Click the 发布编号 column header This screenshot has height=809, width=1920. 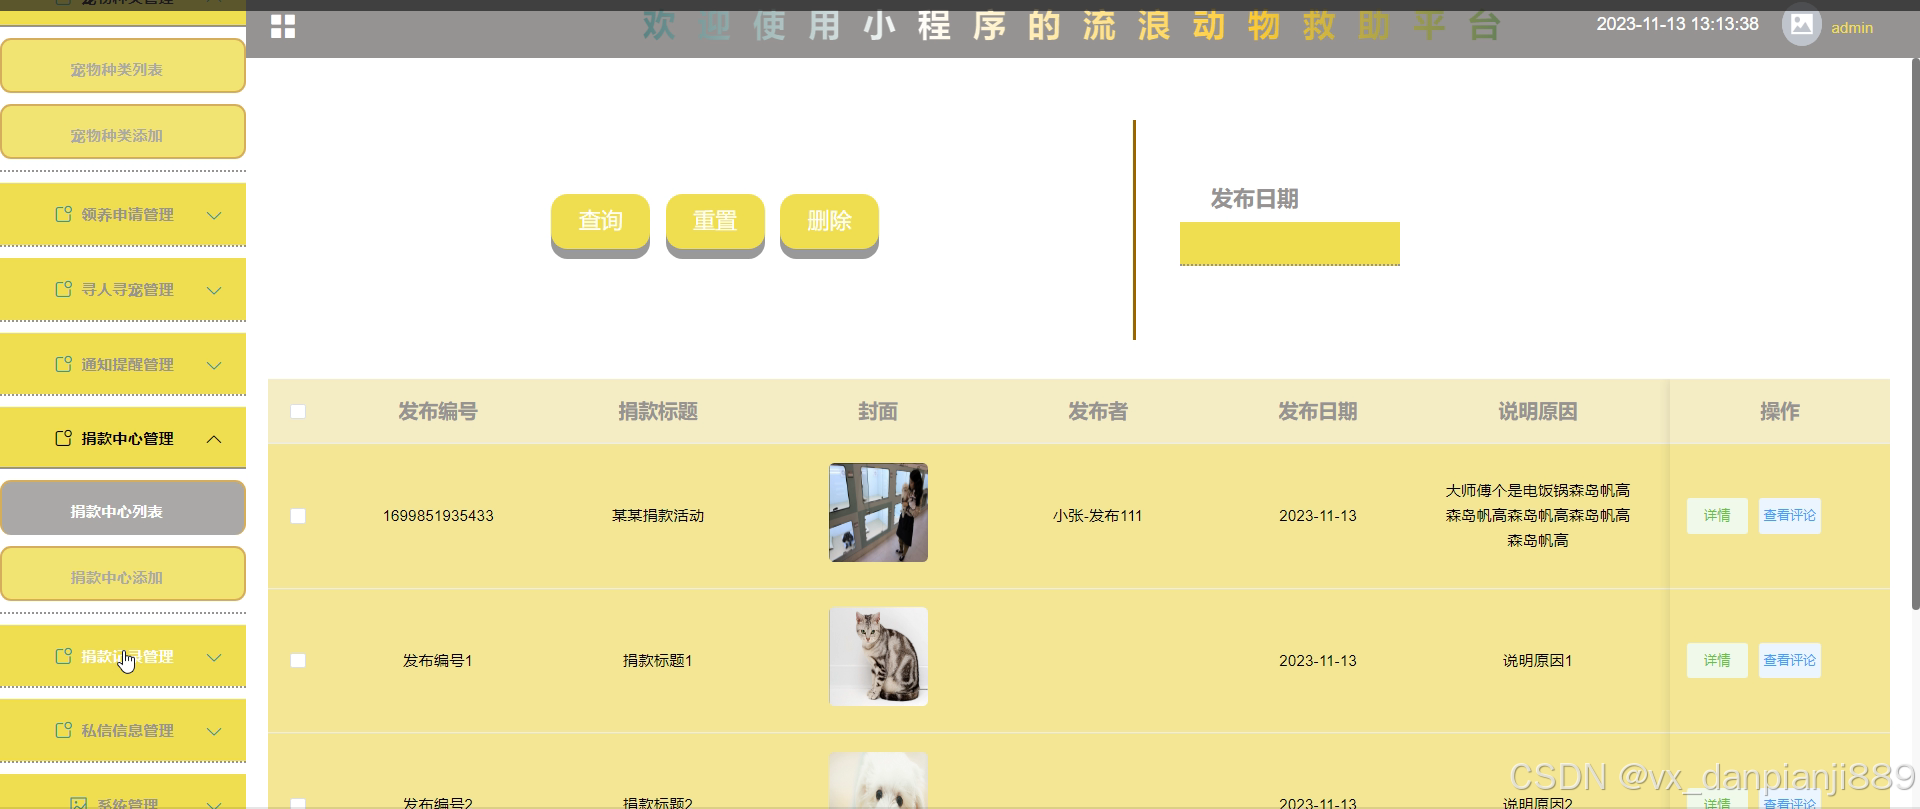438,411
